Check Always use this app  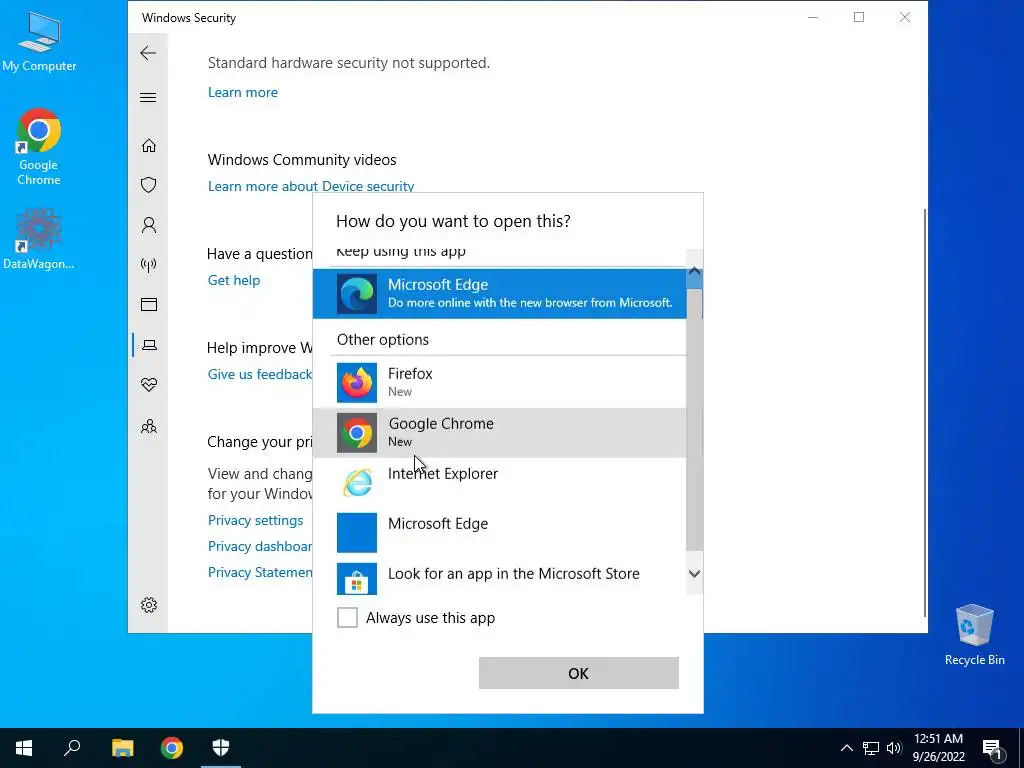[347, 617]
